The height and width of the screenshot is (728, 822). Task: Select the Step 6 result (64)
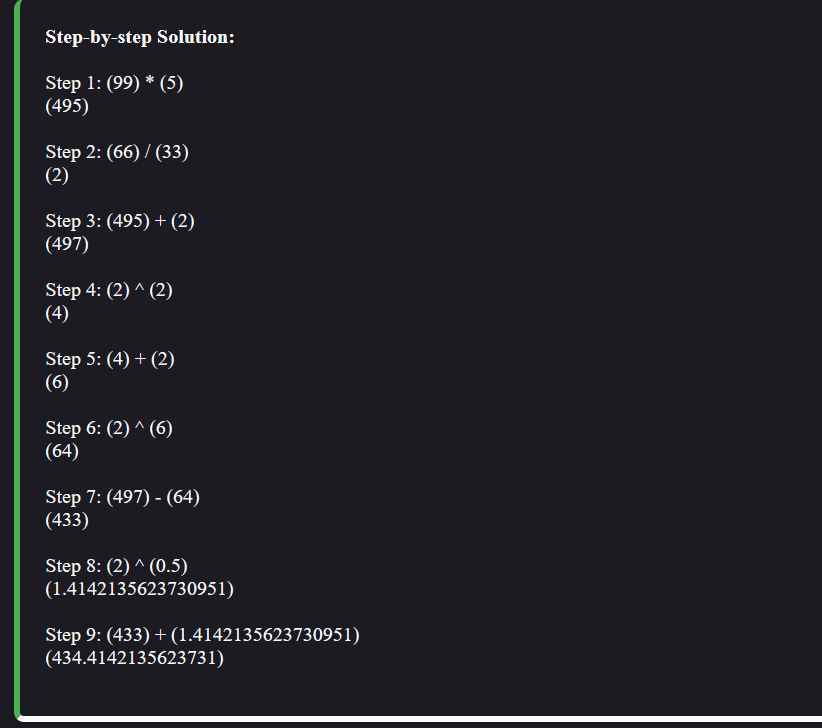pos(62,451)
